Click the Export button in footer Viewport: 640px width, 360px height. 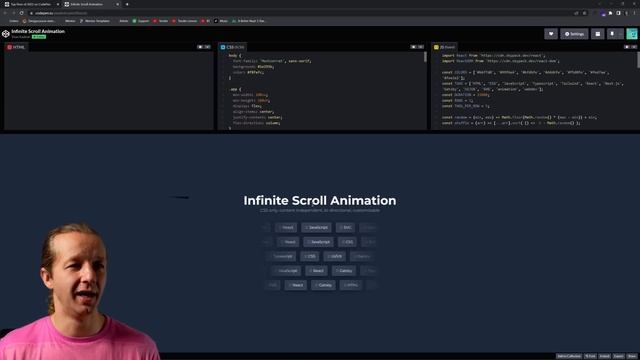[619, 356]
